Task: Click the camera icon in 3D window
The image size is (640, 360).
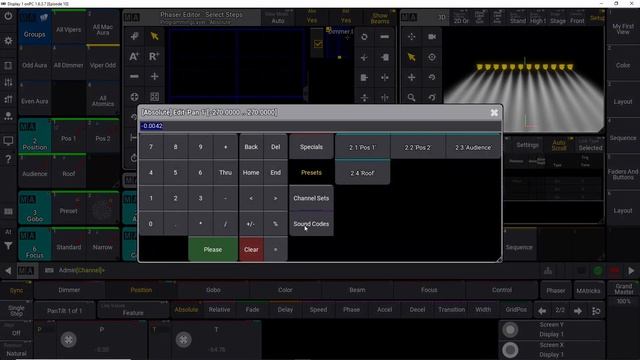Action: coord(432,37)
